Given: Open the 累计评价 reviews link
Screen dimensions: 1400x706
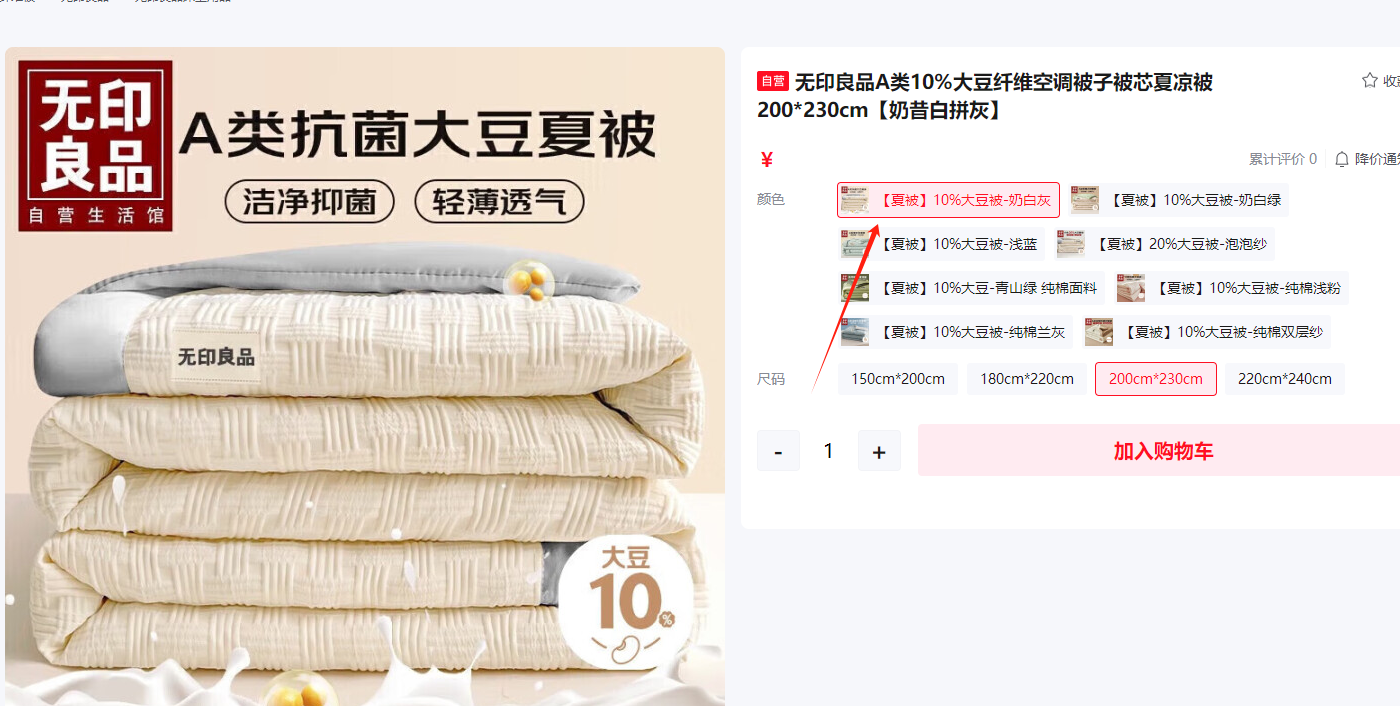Looking at the screenshot, I should click(x=1283, y=159).
